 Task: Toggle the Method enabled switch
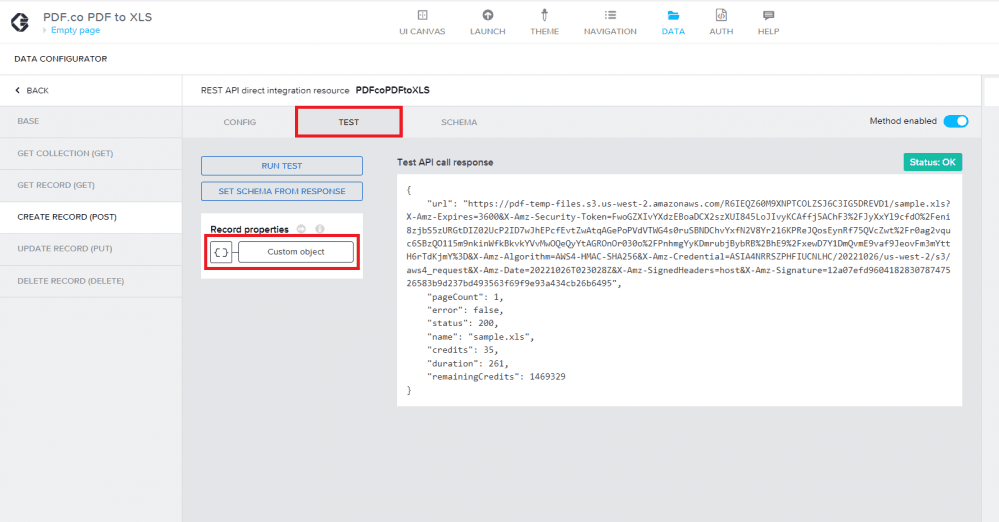tap(956, 121)
